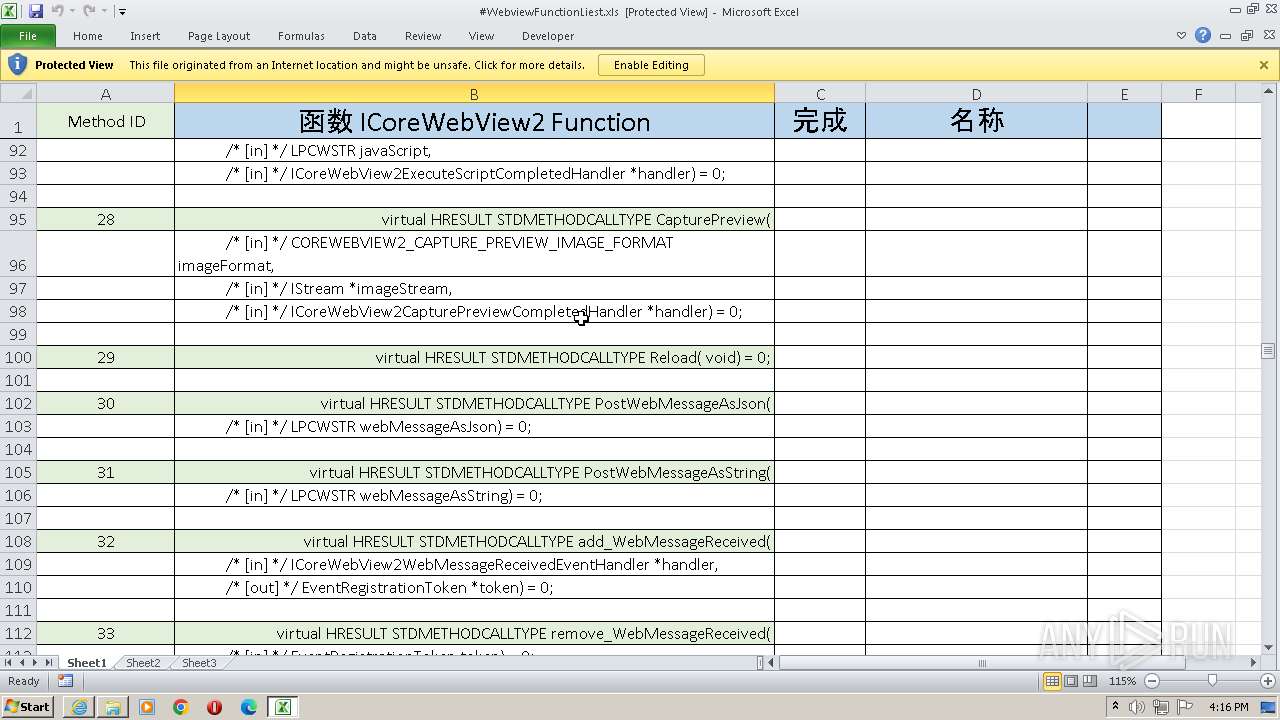Image resolution: width=1280 pixels, height=720 pixels.
Task: Click the next-sheet navigation arrow
Action: 35,662
